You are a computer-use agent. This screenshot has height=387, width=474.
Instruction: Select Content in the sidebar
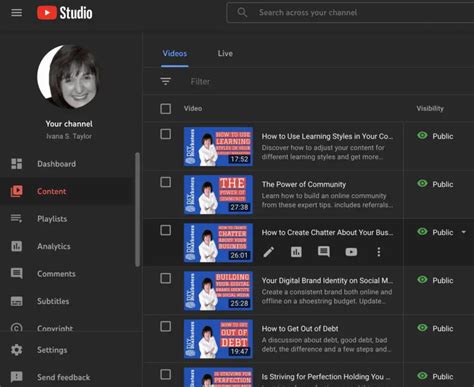tap(51, 191)
